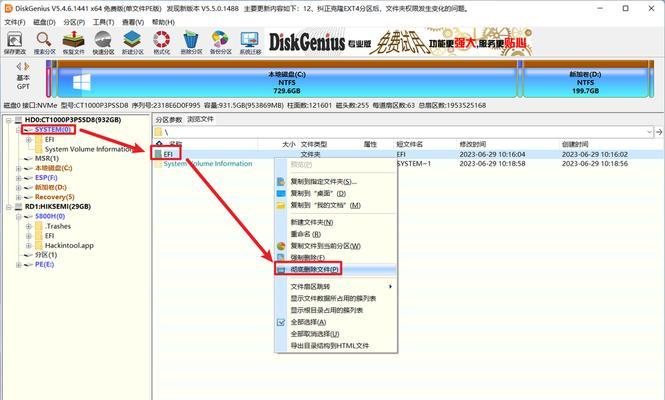665x400 pixels.
Task: Click the path input field showing backslash
Action: (x=400, y=132)
